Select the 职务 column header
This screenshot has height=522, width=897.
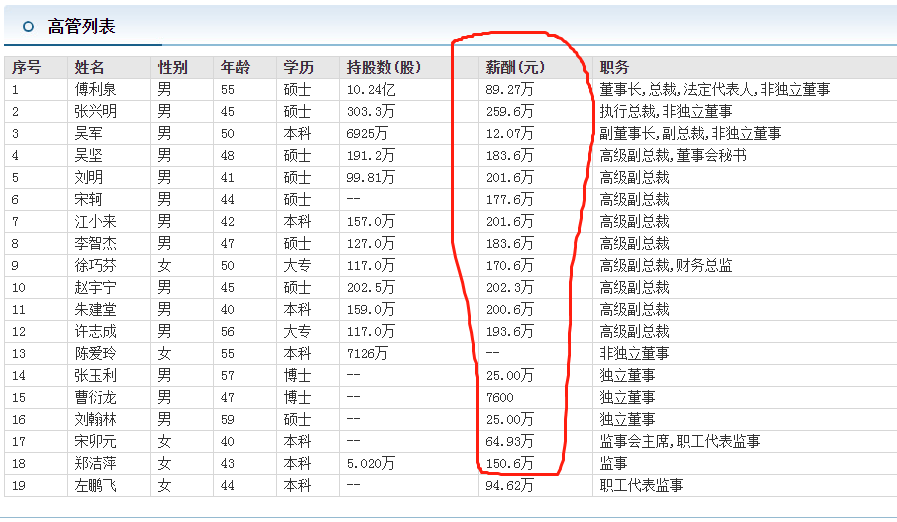pyautogui.click(x=614, y=68)
